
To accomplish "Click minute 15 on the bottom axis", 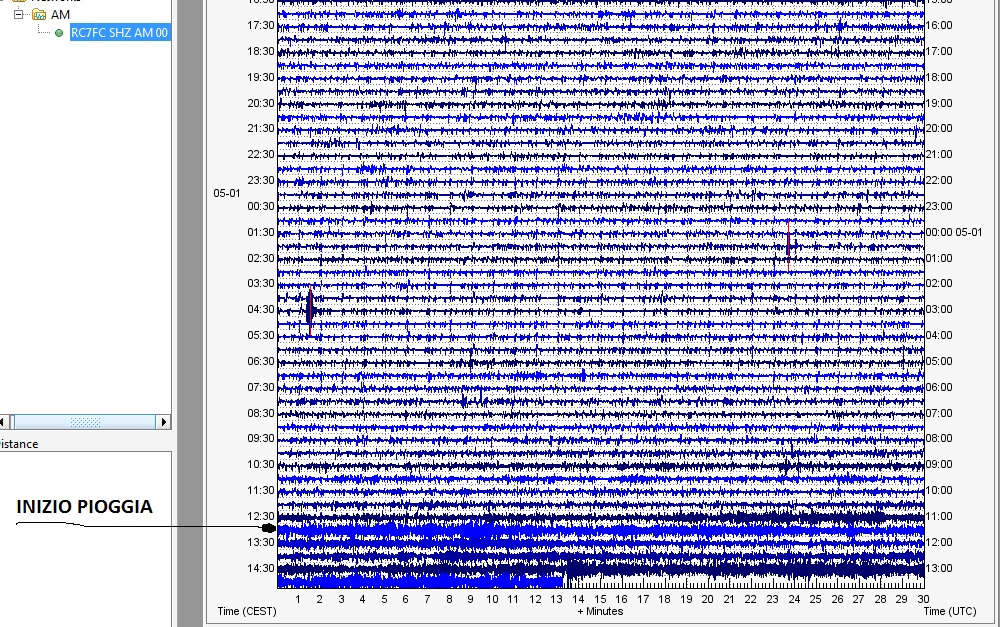I will (600, 599).
